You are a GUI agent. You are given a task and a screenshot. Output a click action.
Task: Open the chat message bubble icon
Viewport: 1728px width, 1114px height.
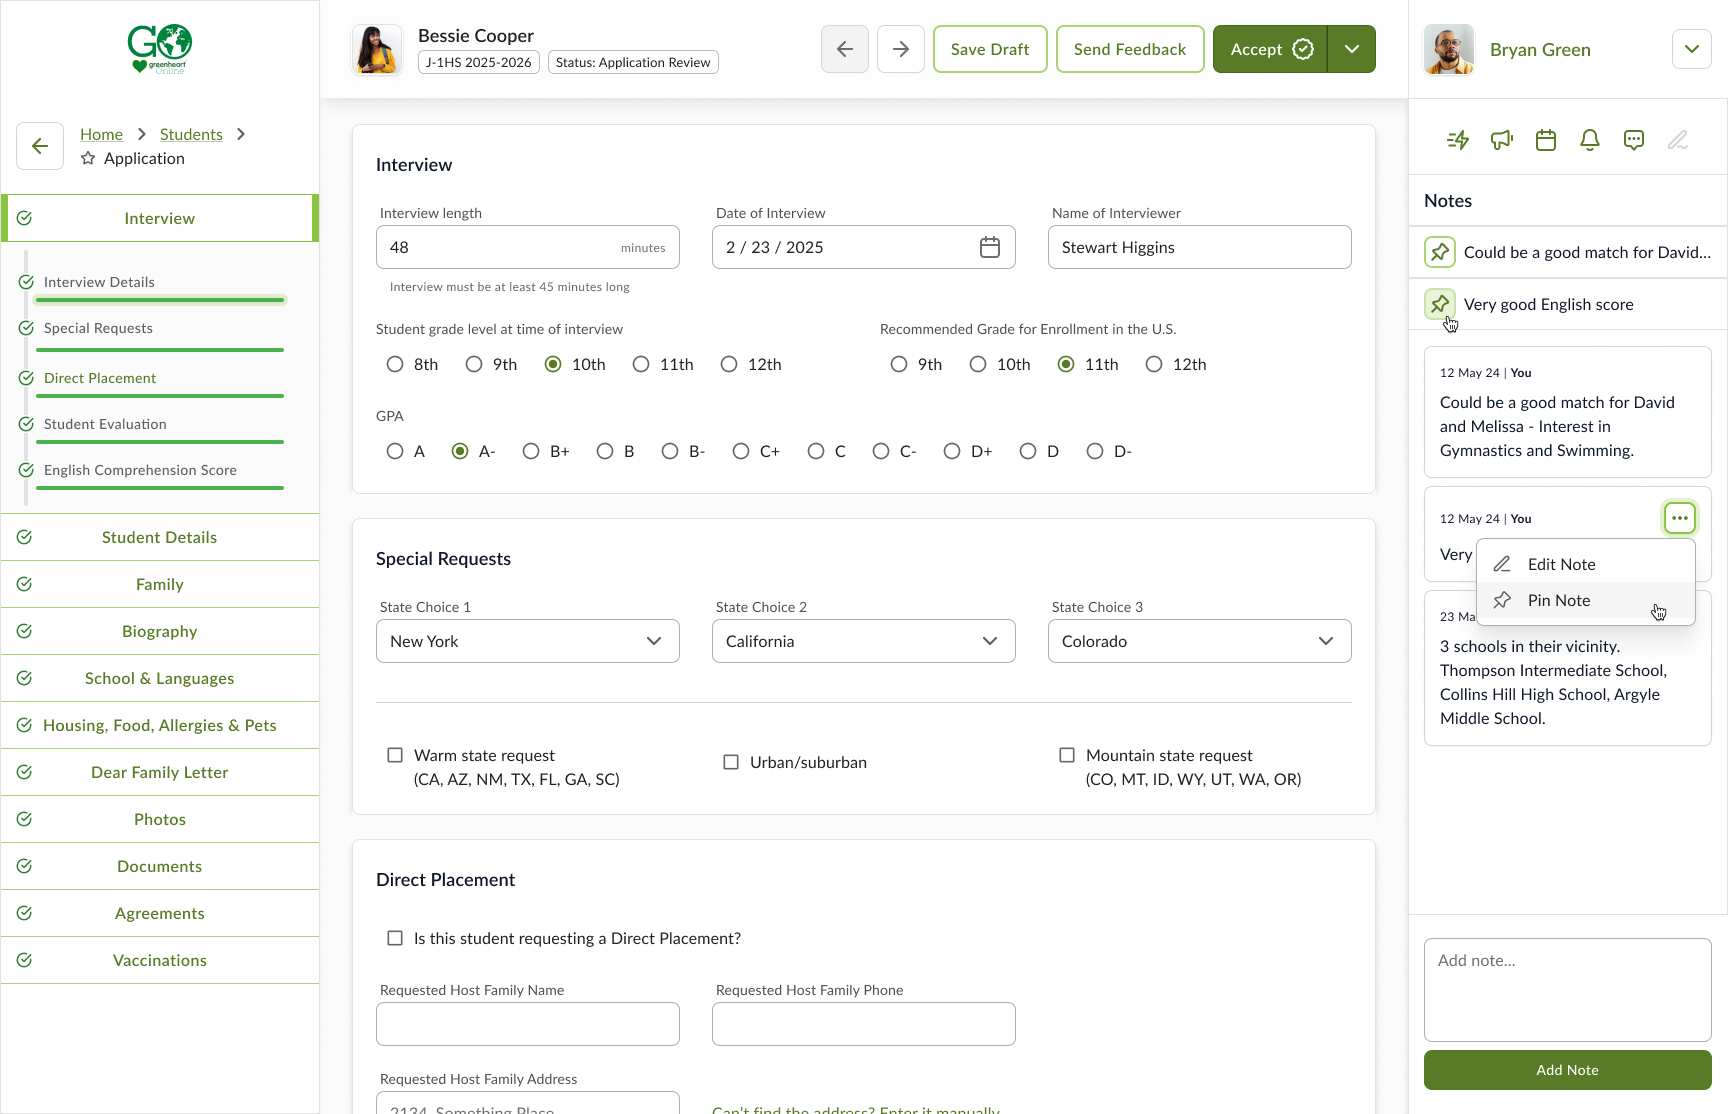(1634, 140)
